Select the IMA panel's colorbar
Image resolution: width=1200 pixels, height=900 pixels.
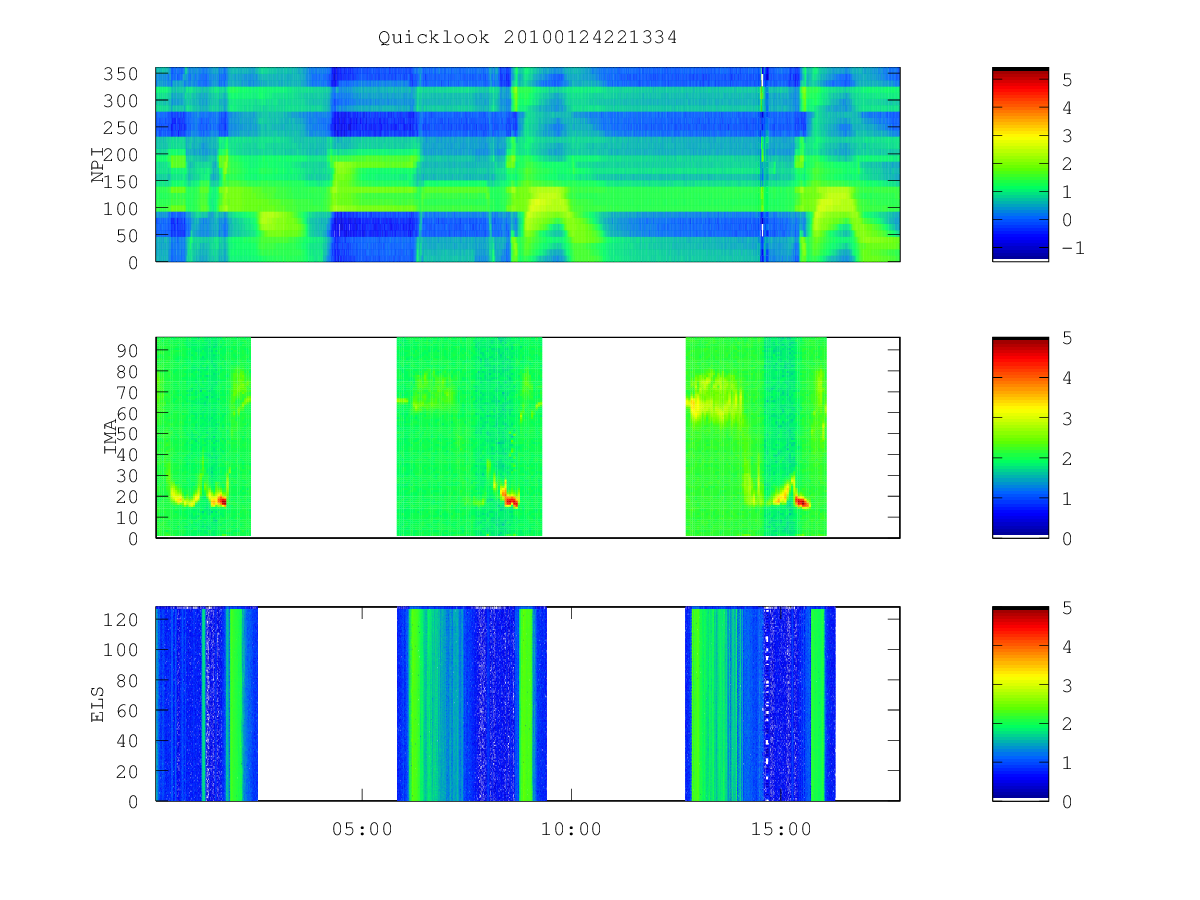1020,437
